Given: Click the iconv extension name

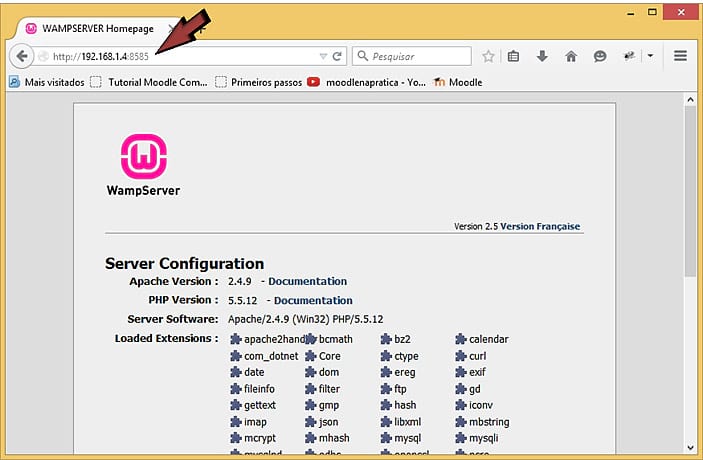Looking at the screenshot, I should click(481, 405).
